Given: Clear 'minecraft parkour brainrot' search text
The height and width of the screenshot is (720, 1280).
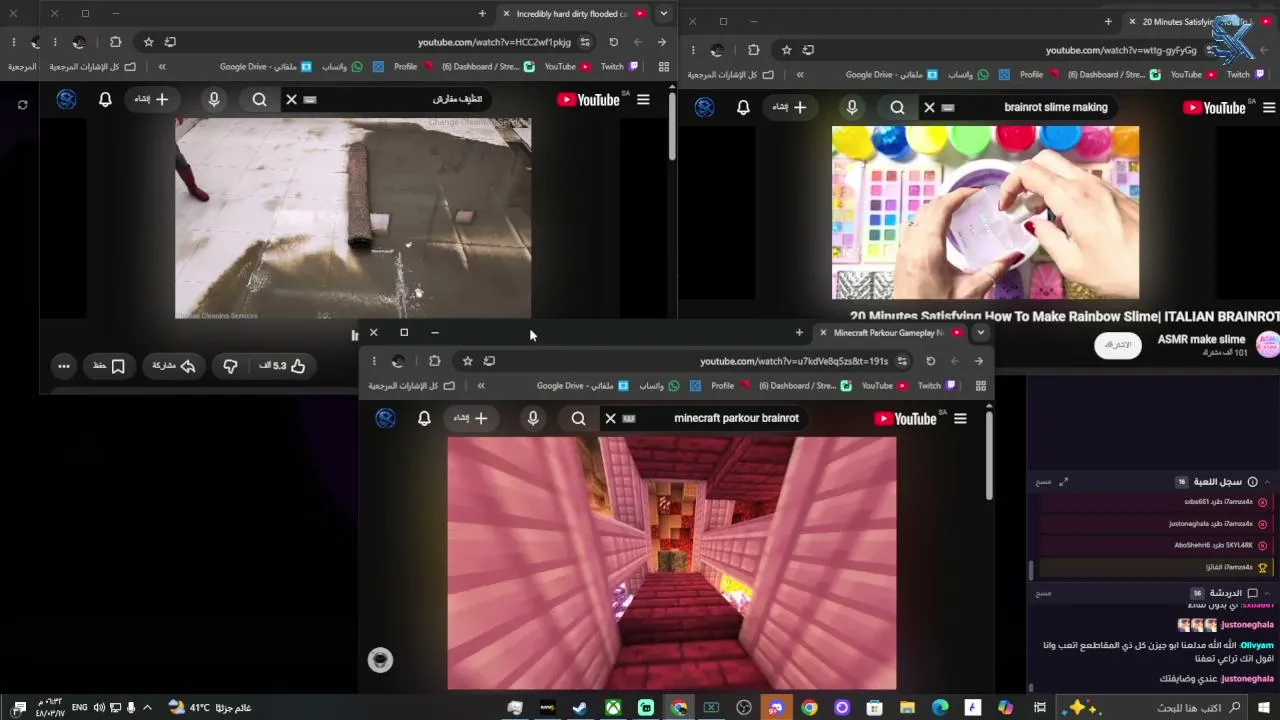Looking at the screenshot, I should click(610, 419).
